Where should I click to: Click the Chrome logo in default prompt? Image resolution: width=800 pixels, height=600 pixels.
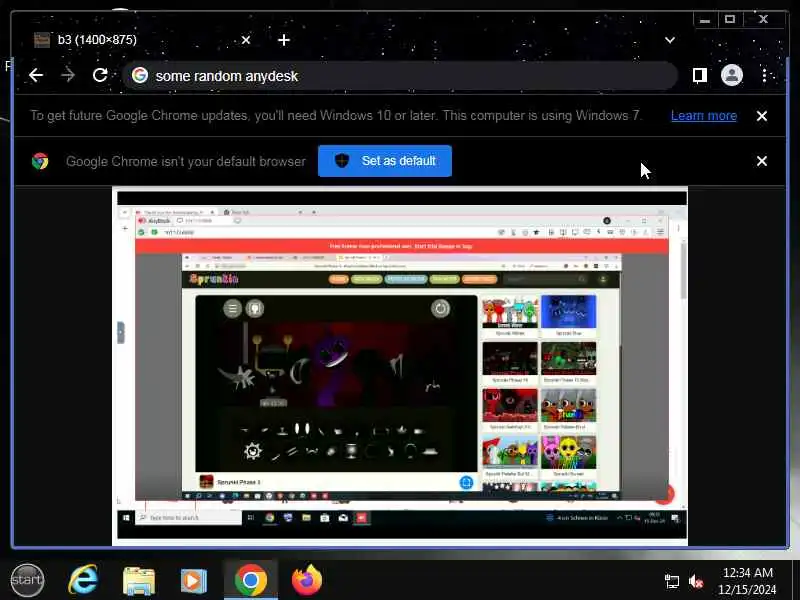[x=40, y=161]
